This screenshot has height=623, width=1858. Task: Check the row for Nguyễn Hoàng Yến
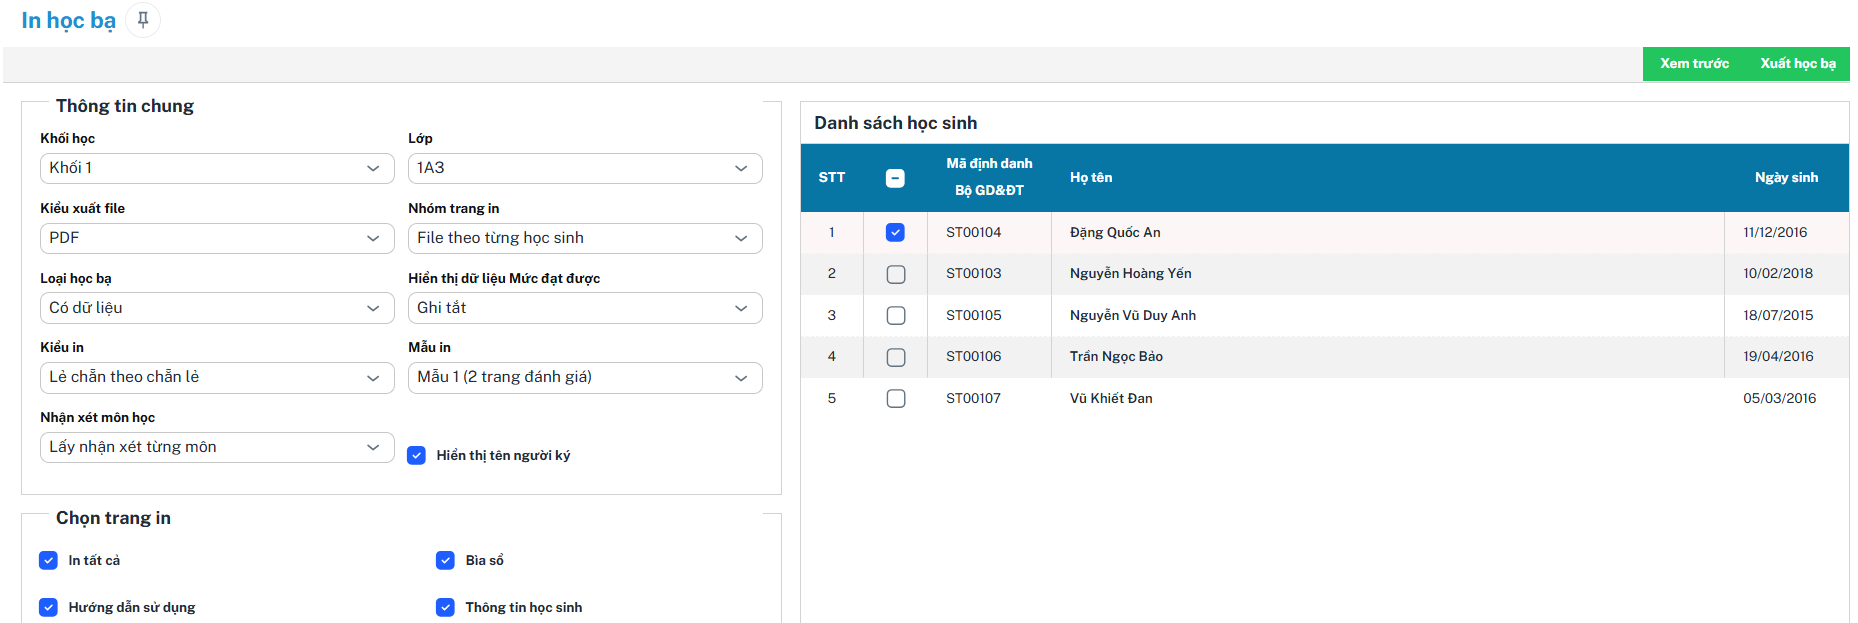pyautogui.click(x=895, y=274)
